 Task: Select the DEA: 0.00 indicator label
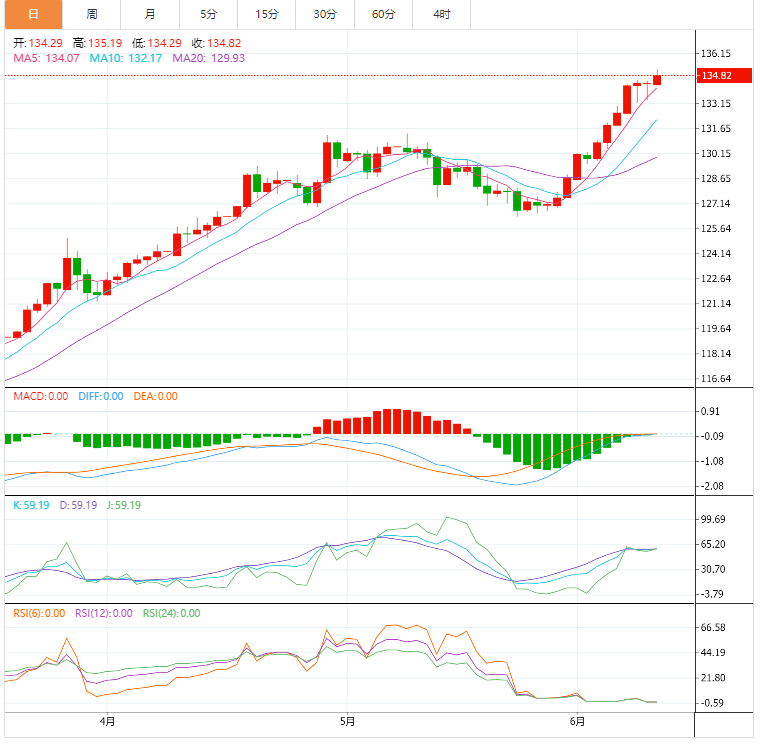coord(154,397)
